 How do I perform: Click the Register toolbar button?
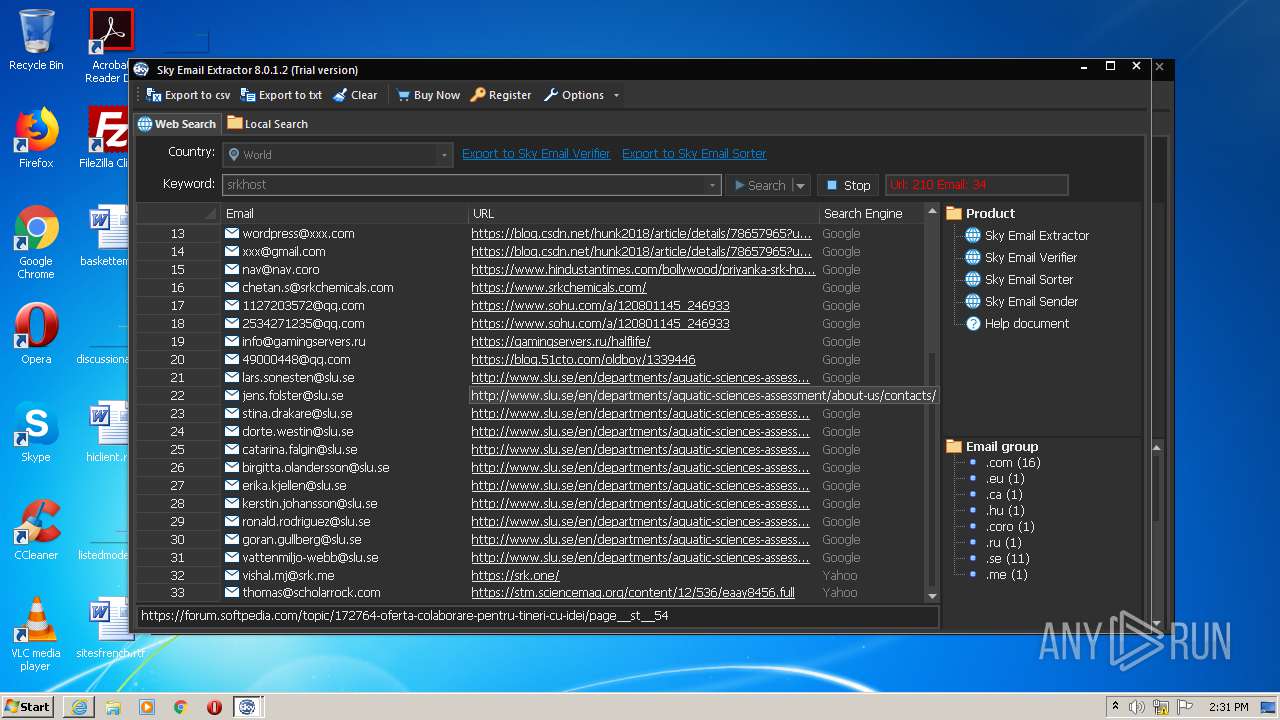click(x=501, y=95)
